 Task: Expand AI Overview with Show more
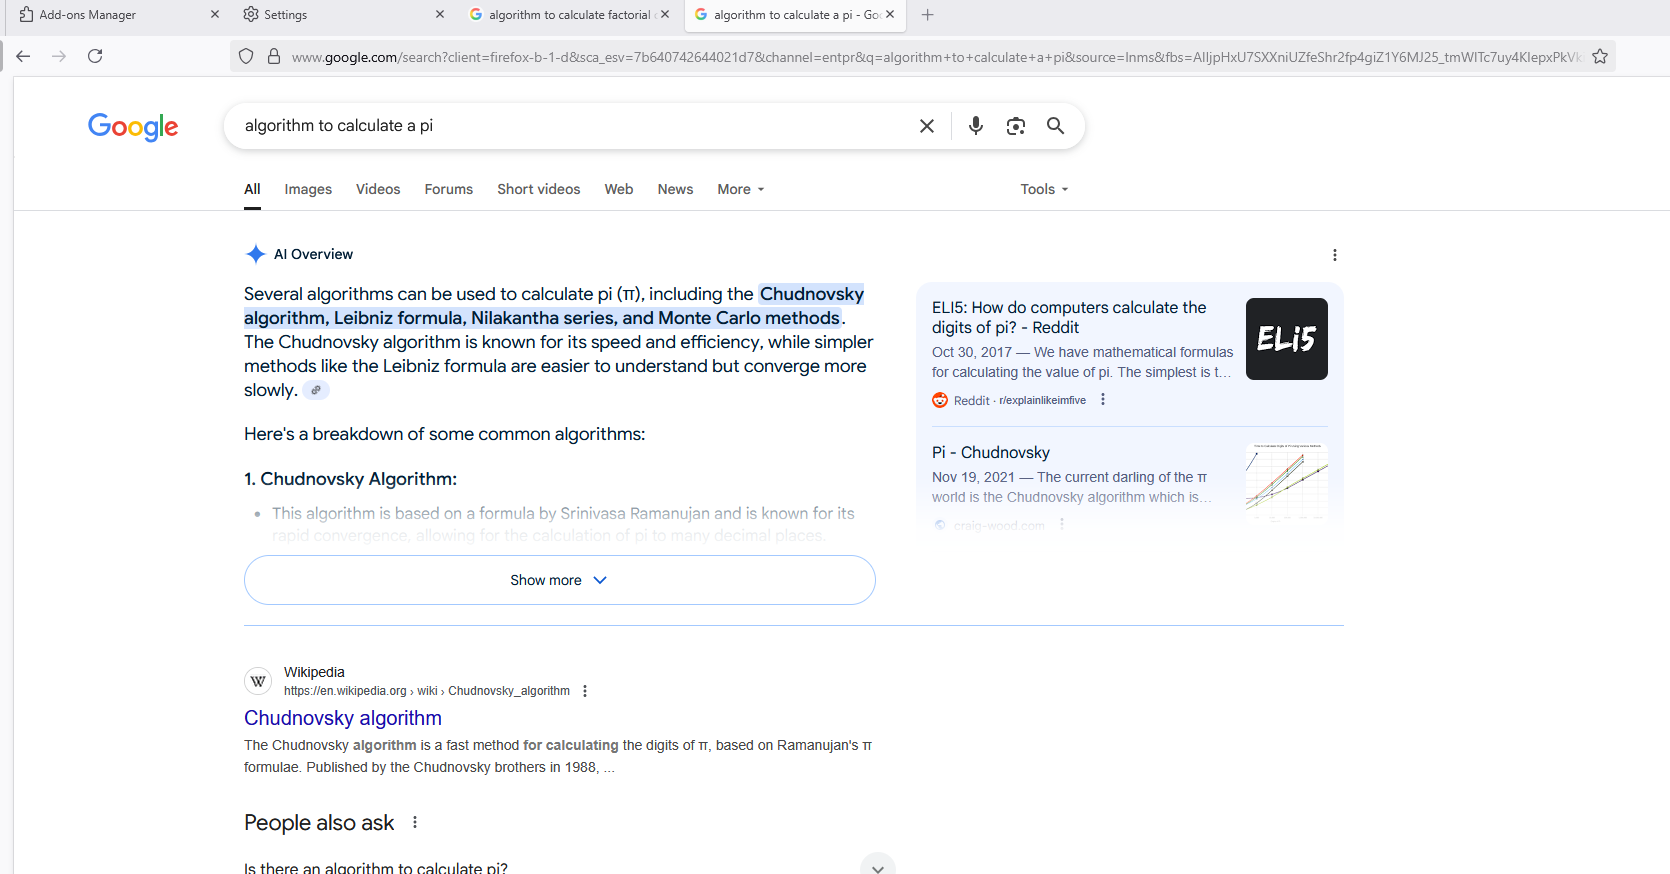560,580
